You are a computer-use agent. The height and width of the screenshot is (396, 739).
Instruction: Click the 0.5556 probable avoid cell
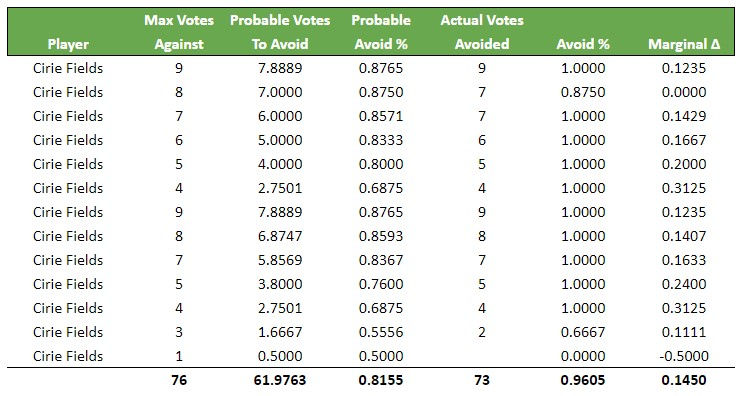pyautogui.click(x=381, y=332)
